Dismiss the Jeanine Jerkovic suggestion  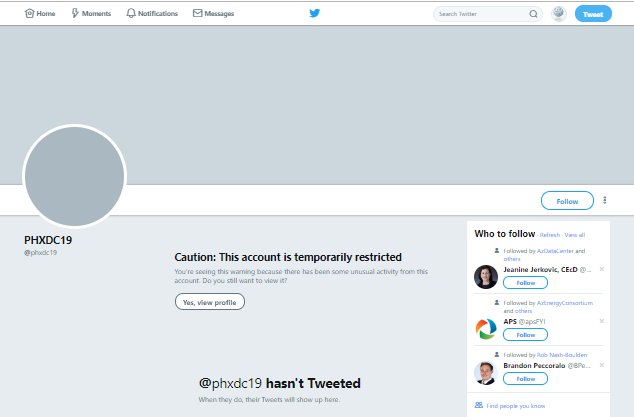coord(602,269)
